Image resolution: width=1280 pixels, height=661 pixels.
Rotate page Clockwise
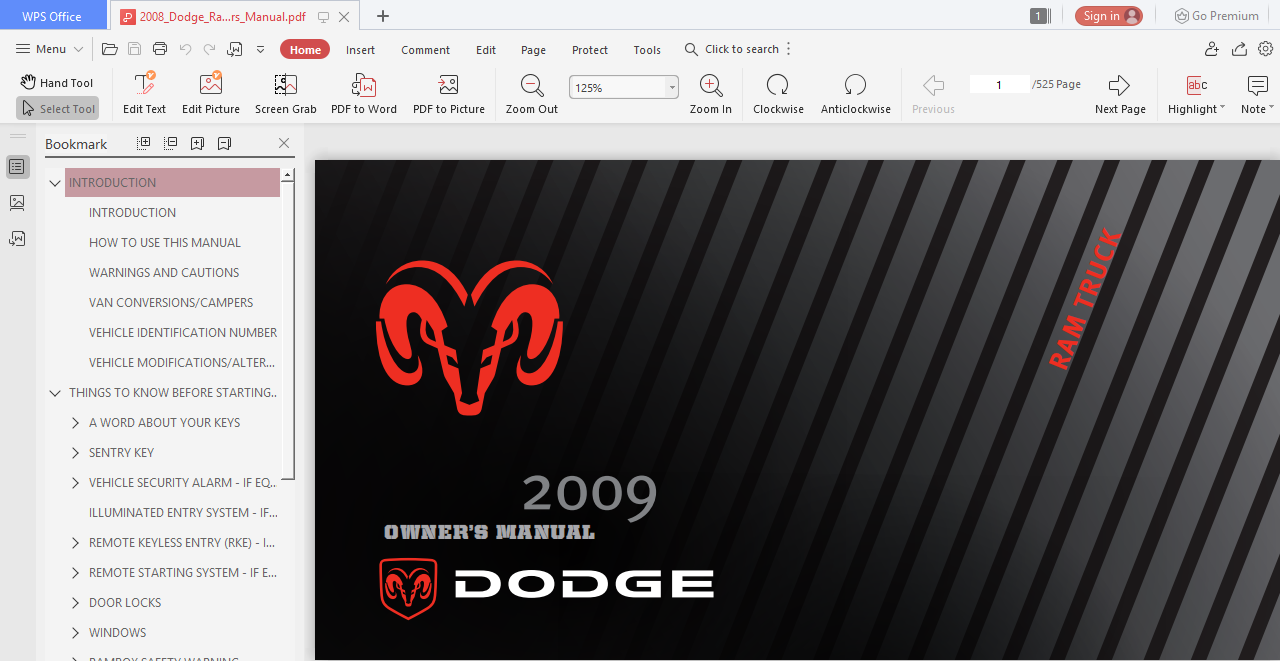[x=778, y=94]
